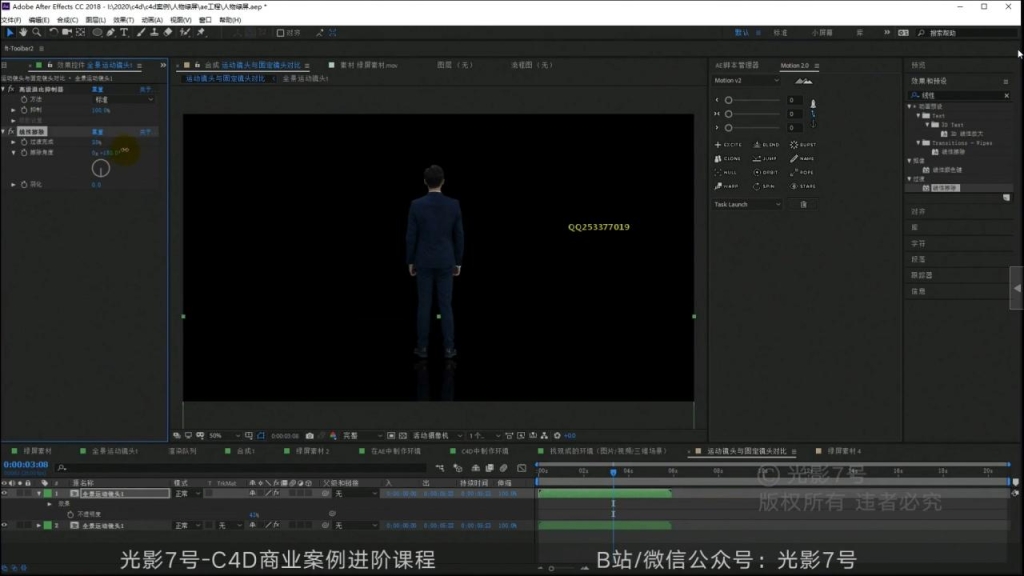Select the Zoom tool

tap(37, 33)
